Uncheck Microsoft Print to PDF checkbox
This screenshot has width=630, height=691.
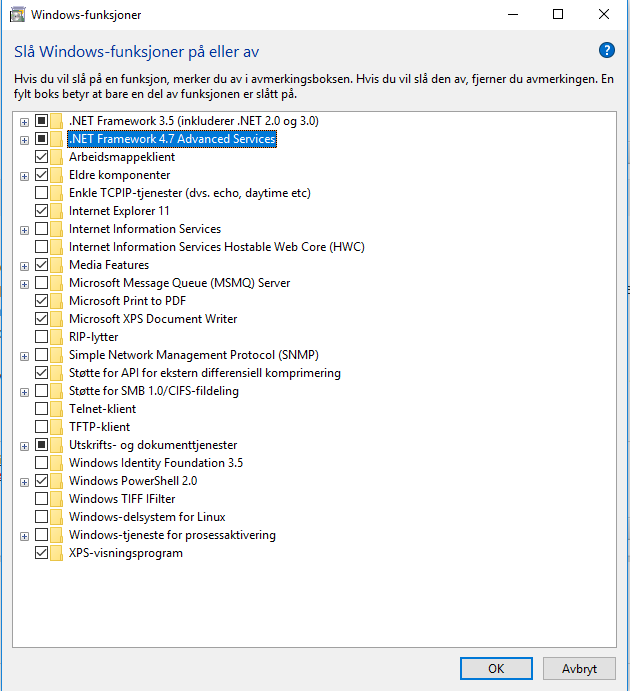point(41,301)
